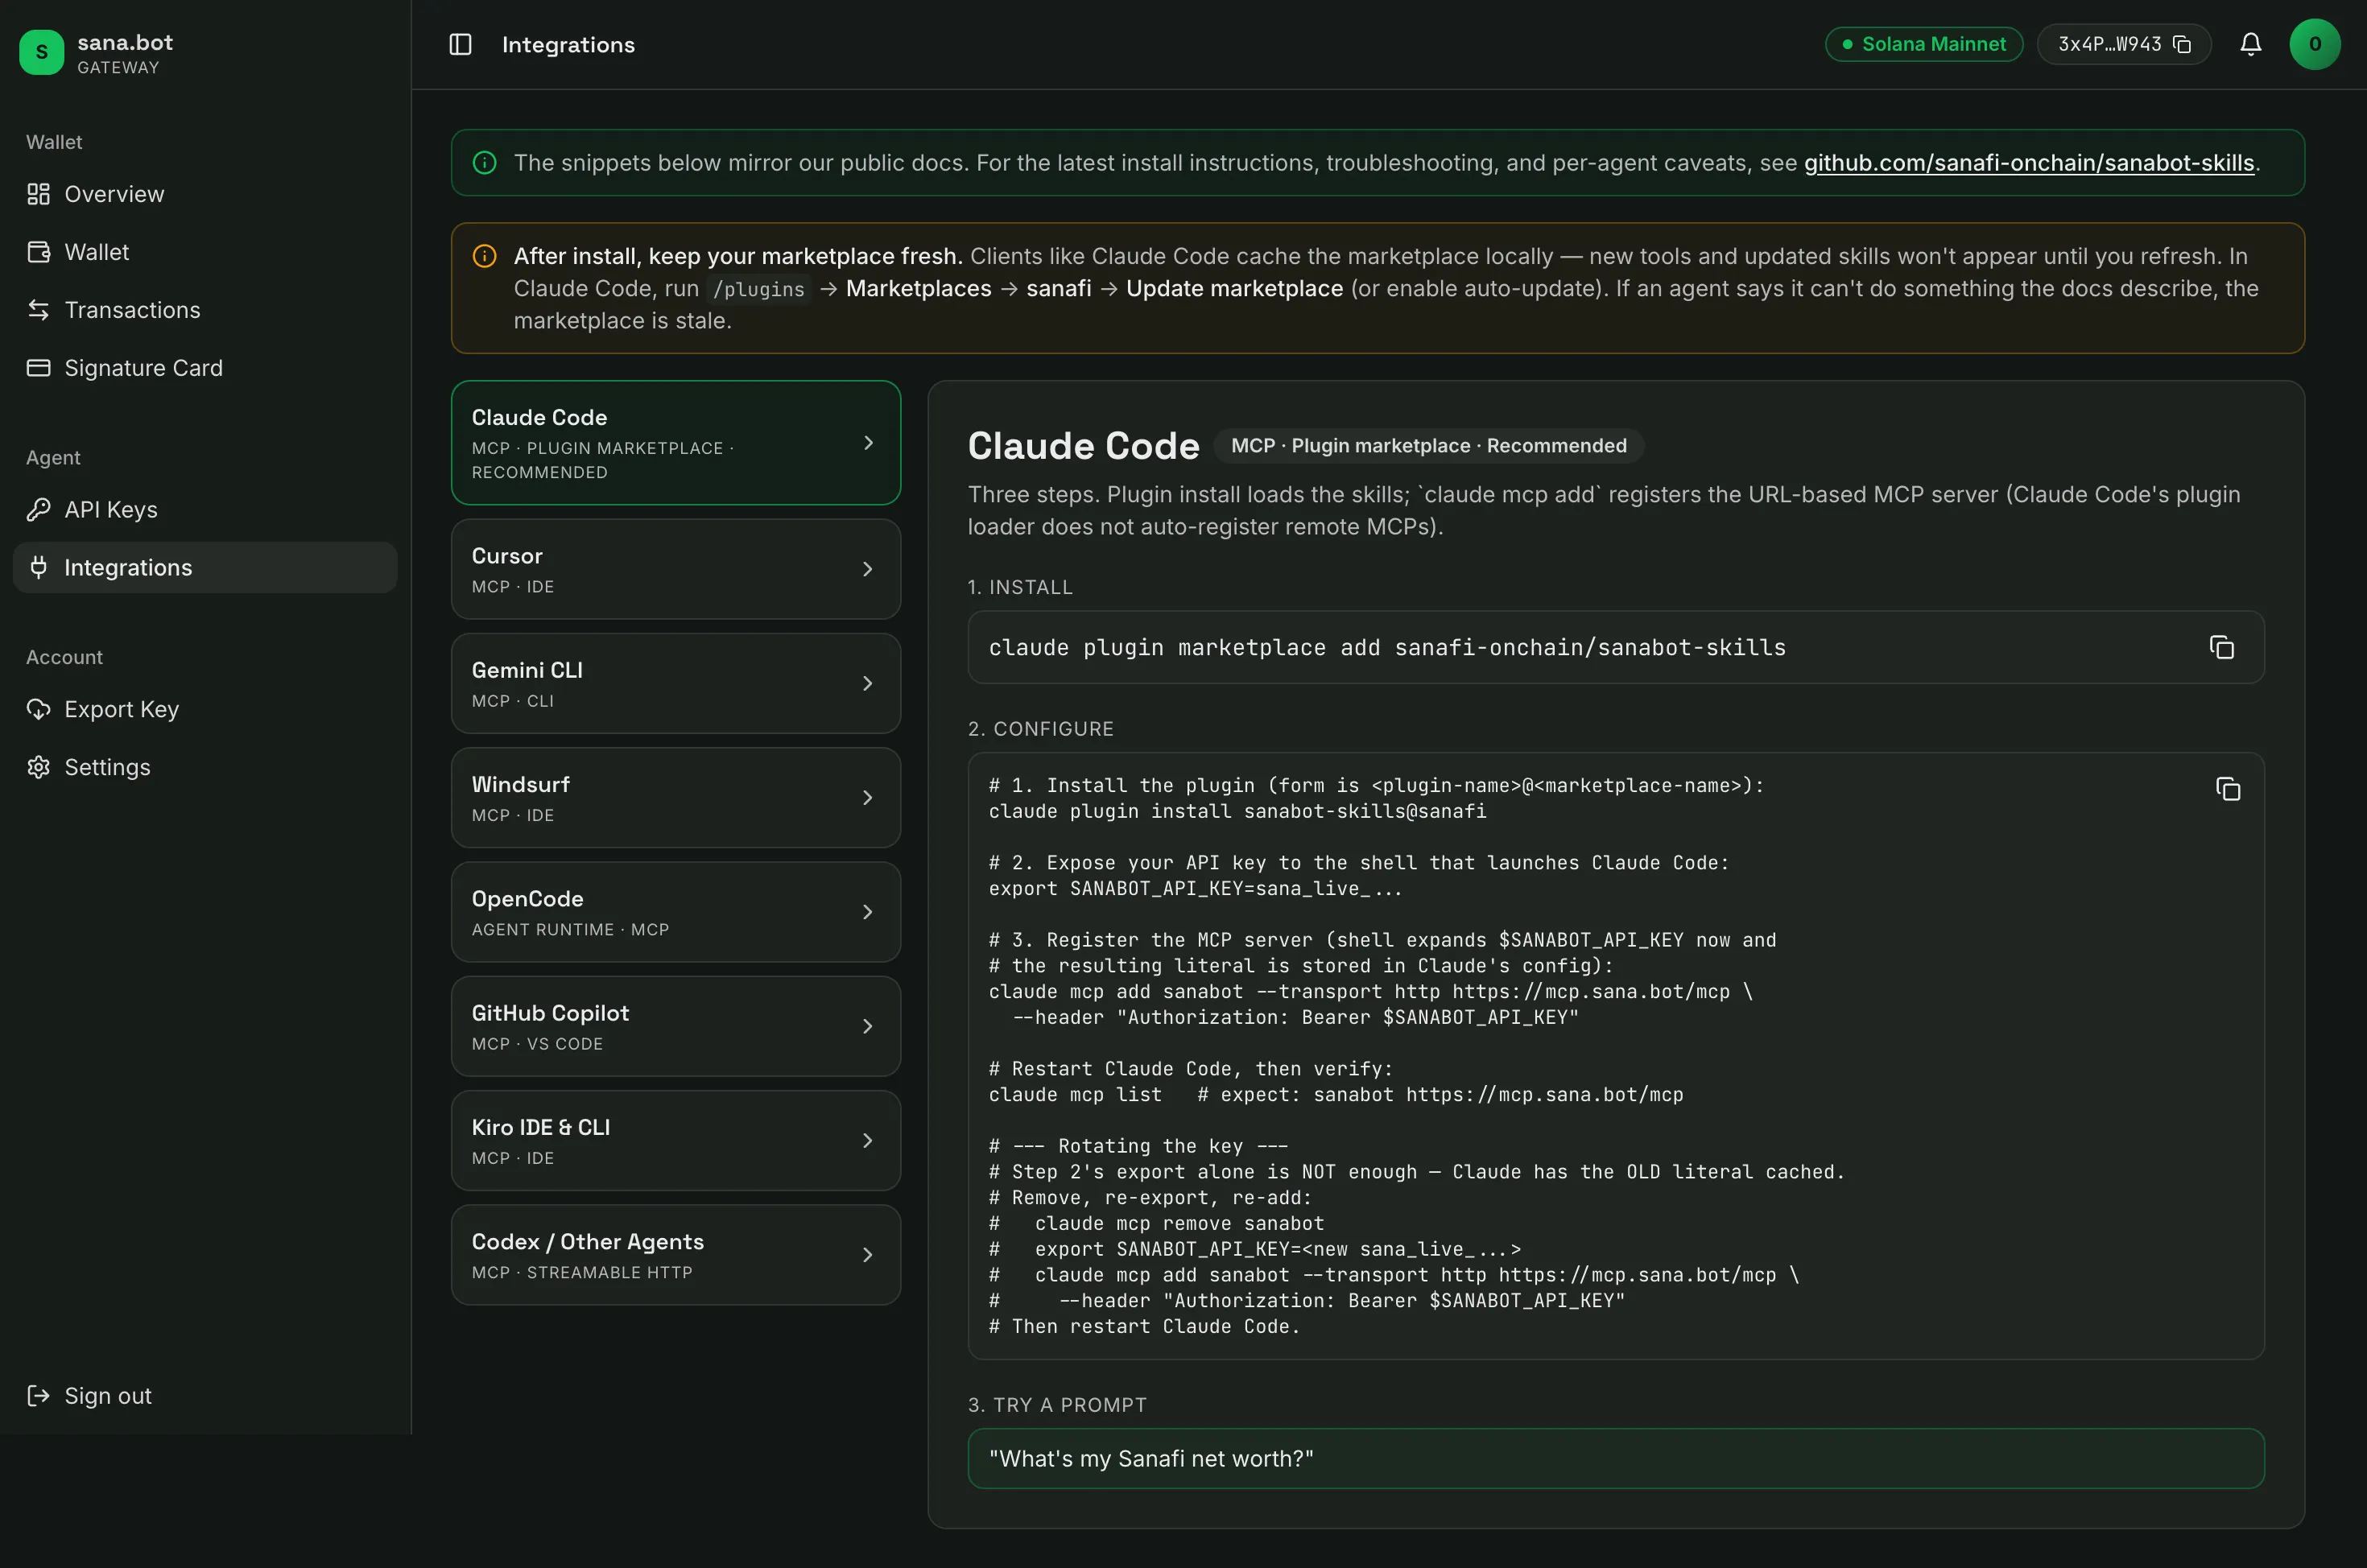This screenshot has width=2367, height=1568.
Task: Click the Wallet icon in sidebar
Action: tap(38, 252)
